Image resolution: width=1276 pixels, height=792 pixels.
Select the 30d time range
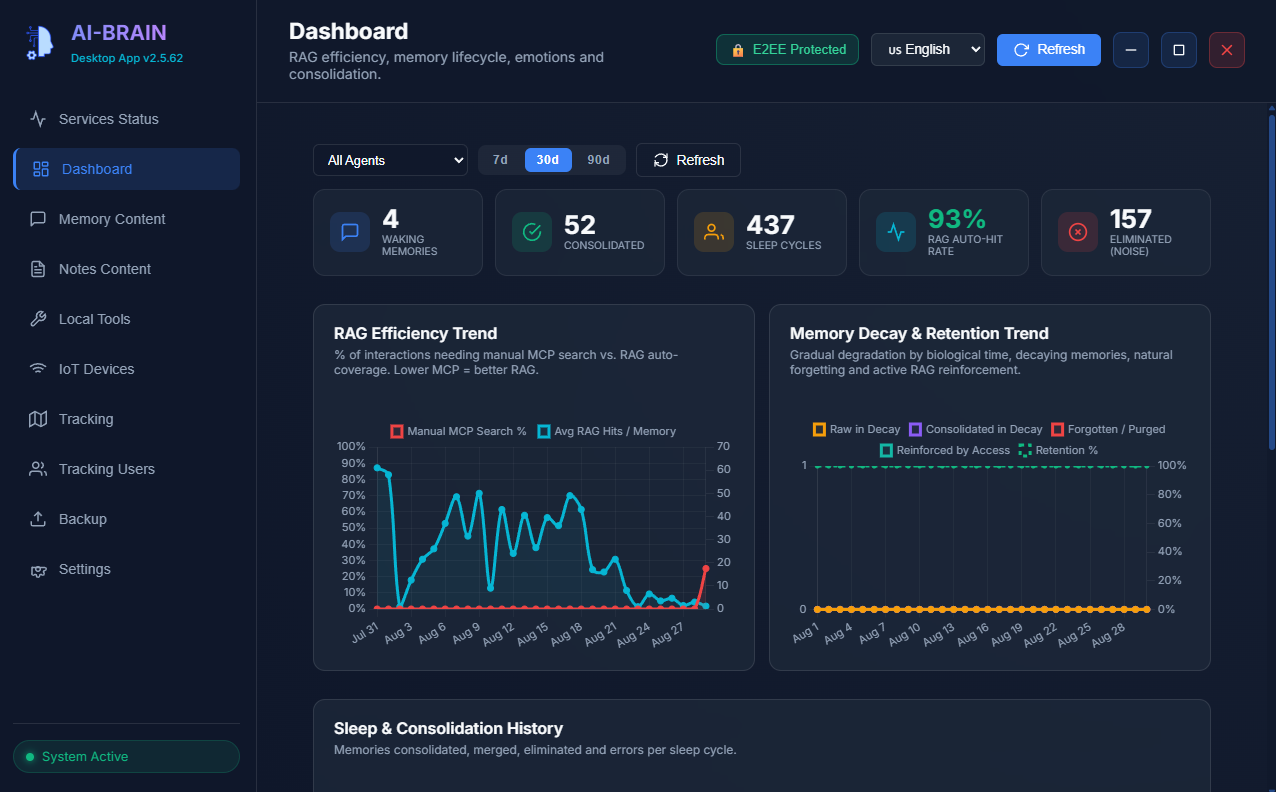pos(548,160)
